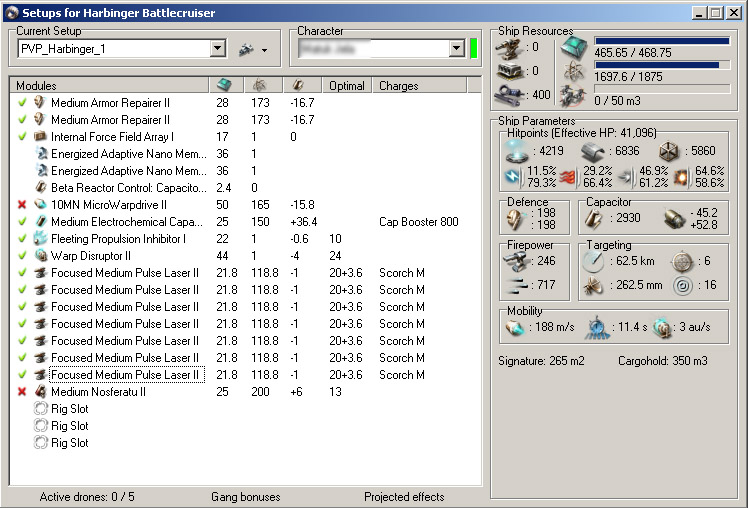748x508 pixels.
Task: Click the green character status indicator
Action: [474, 49]
